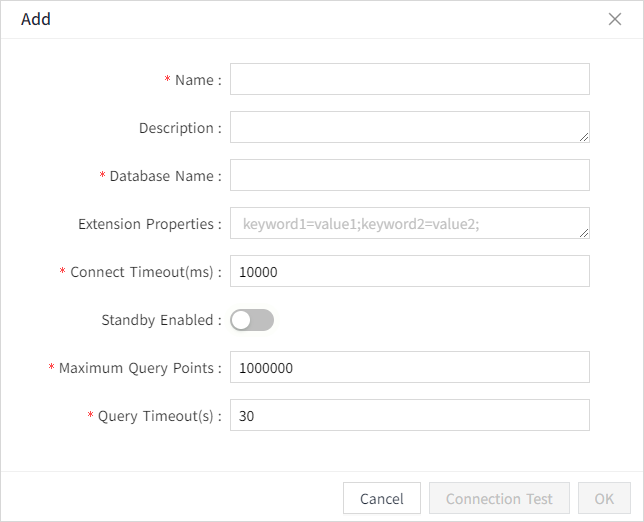Click the resize grip on the Description textarea
The image size is (644, 522).
[x=583, y=136]
